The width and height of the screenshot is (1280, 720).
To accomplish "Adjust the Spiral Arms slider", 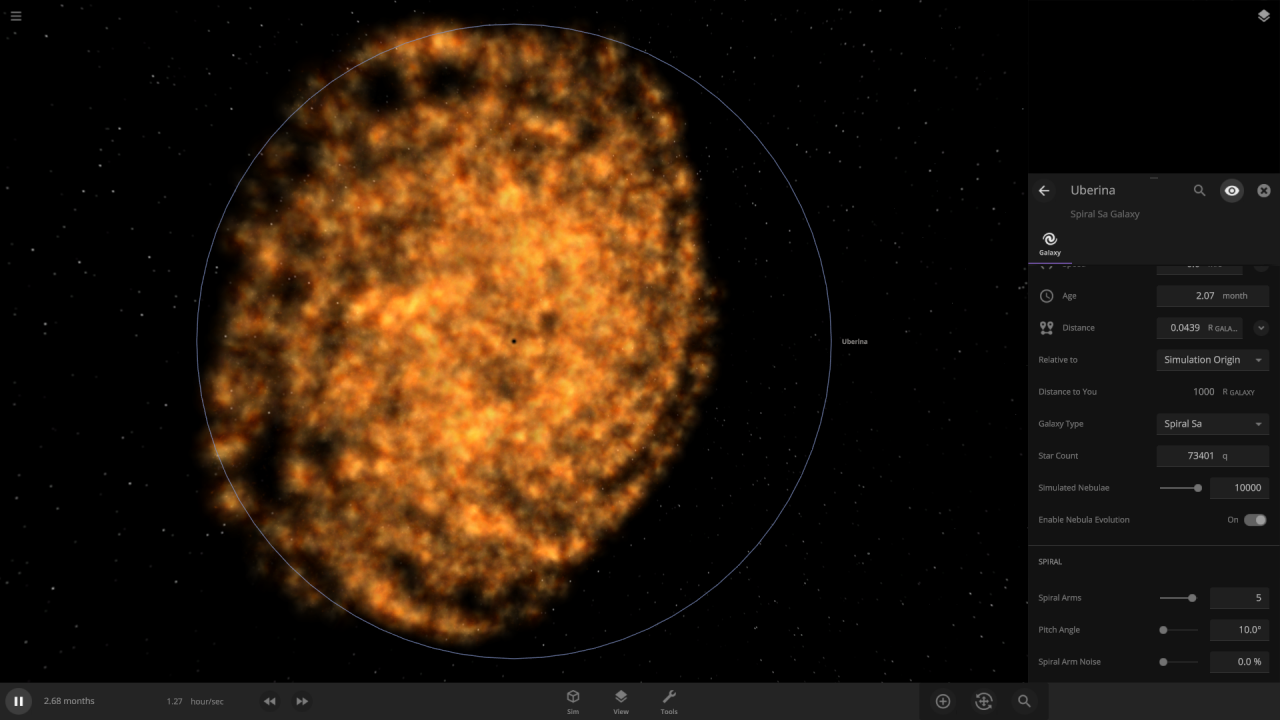I will pyautogui.click(x=1178, y=598).
